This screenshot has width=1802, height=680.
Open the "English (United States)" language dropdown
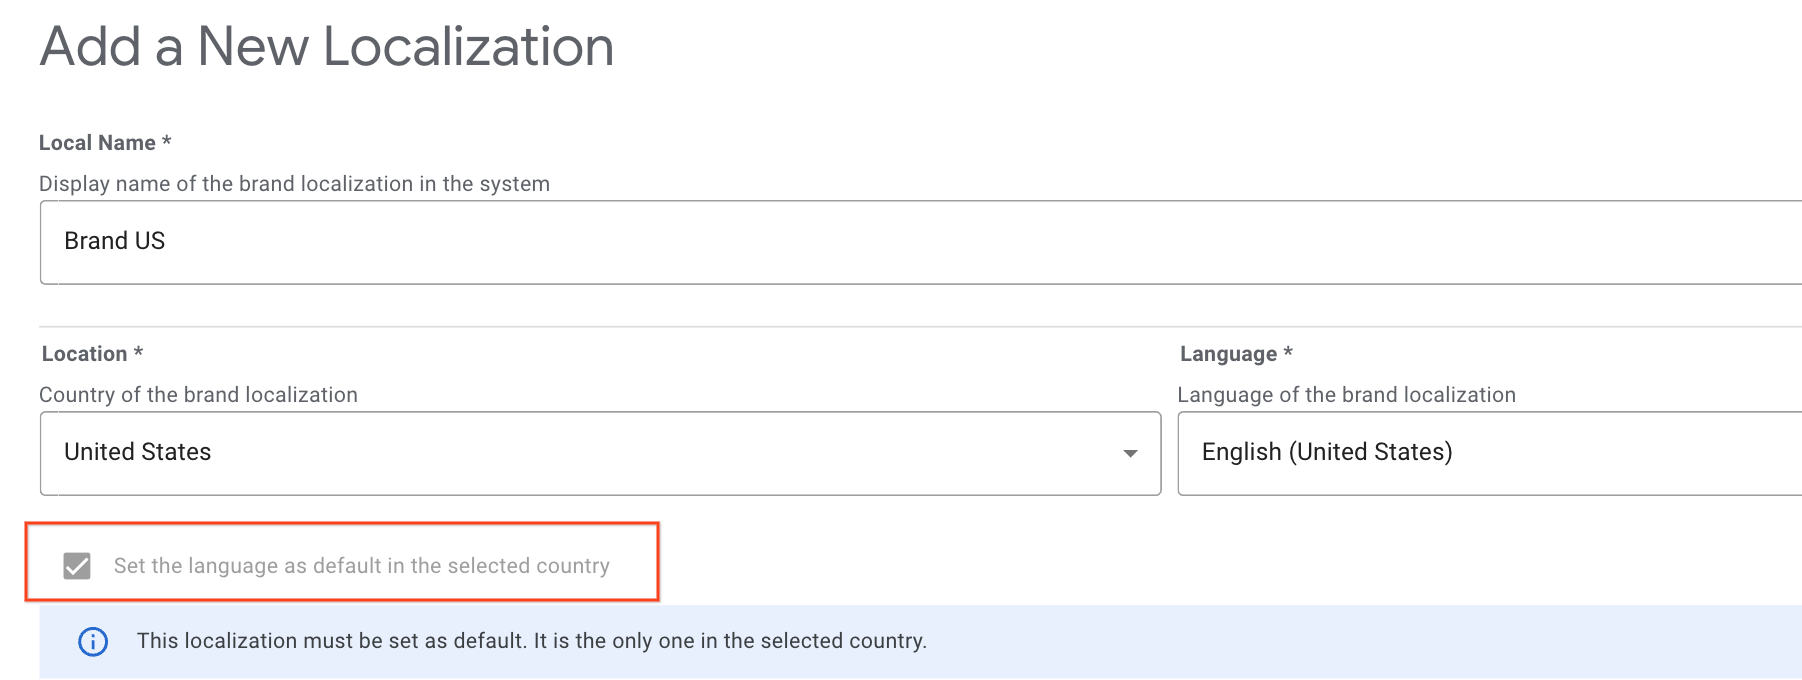click(x=1488, y=453)
